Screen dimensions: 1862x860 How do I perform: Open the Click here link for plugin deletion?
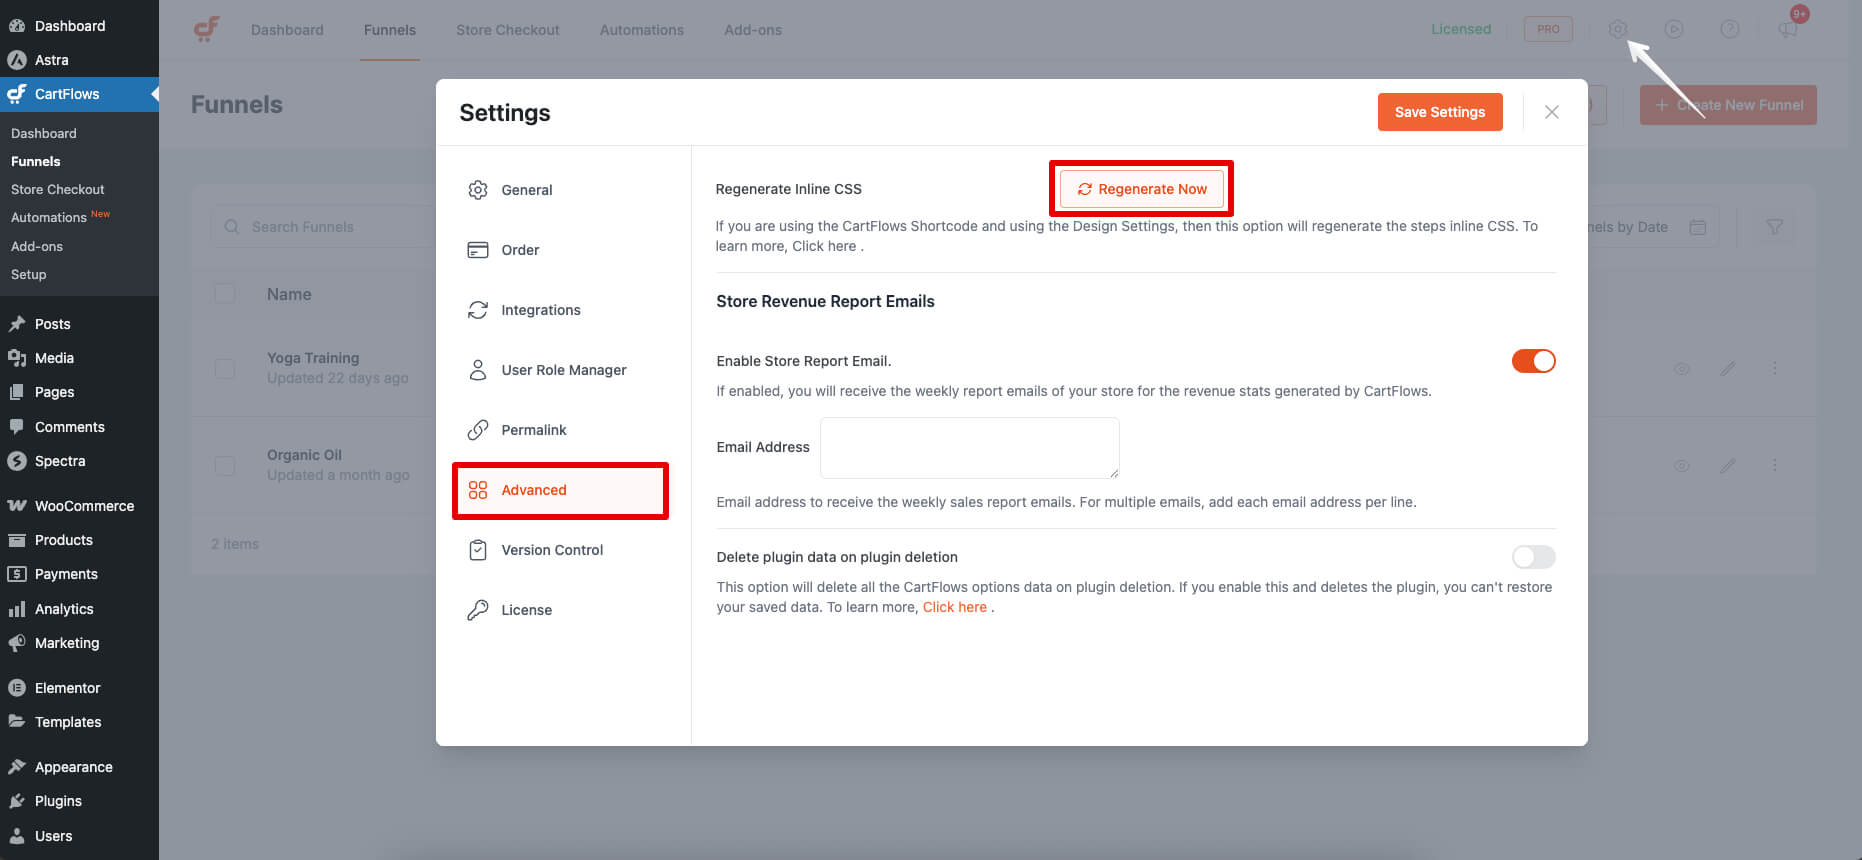[x=955, y=607]
